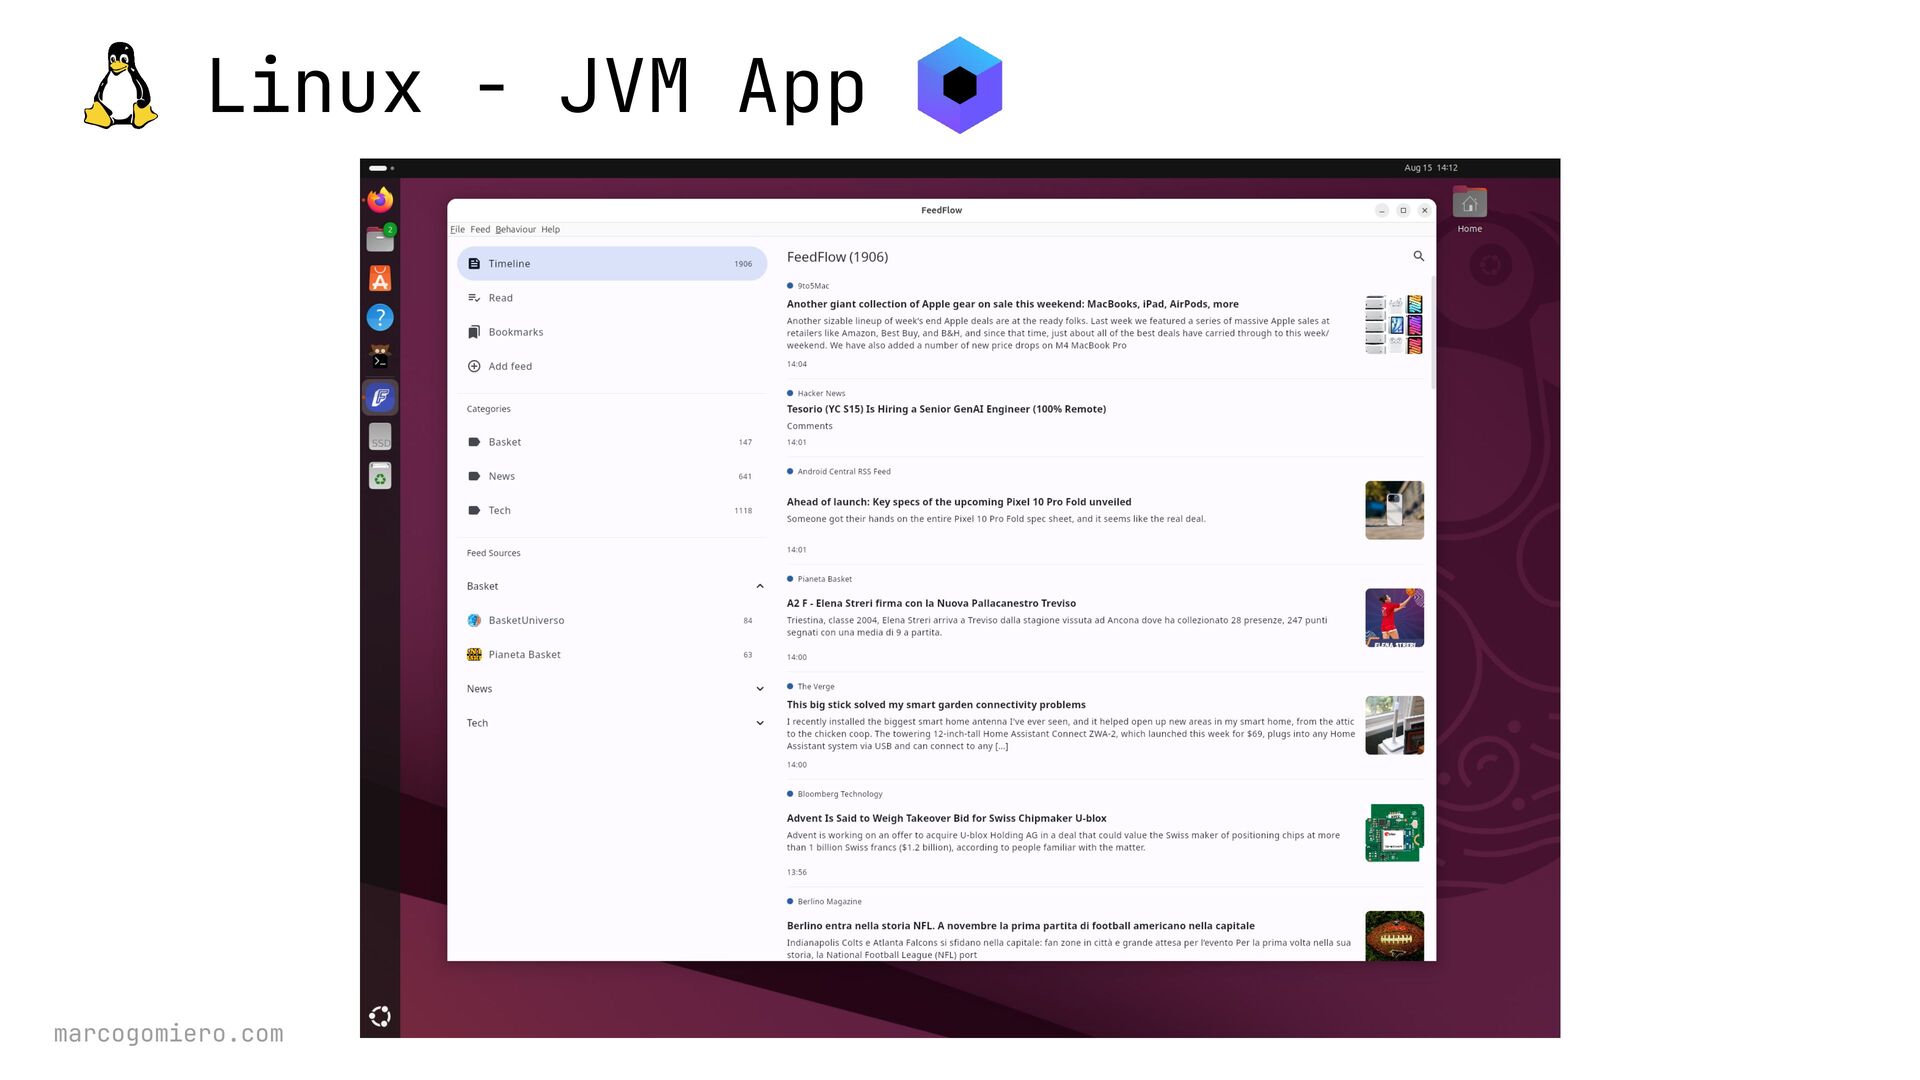
Task: Click the Show Apps Ubuntu logo button
Action: pyautogui.click(x=380, y=1017)
